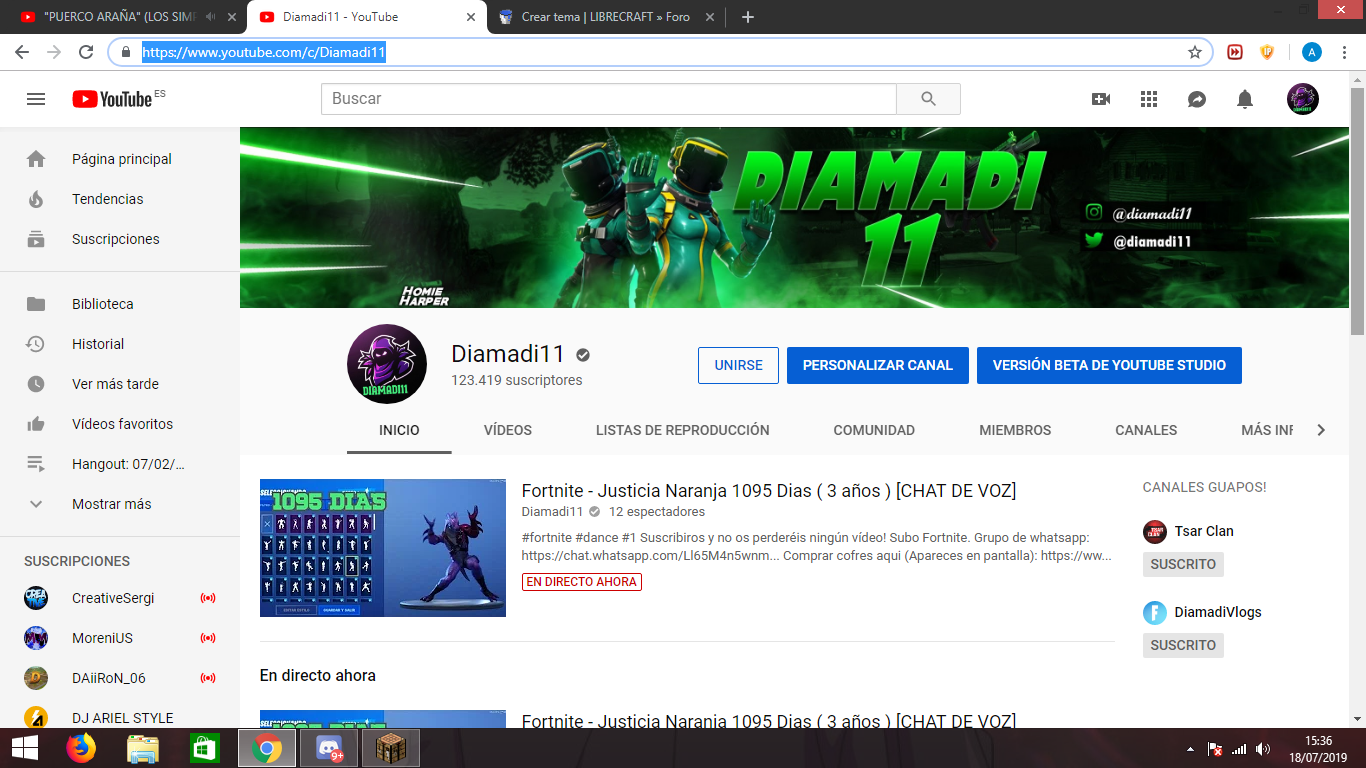Open the messages share icon
Viewport: 1366px width, 768px height.
[x=1197, y=99]
